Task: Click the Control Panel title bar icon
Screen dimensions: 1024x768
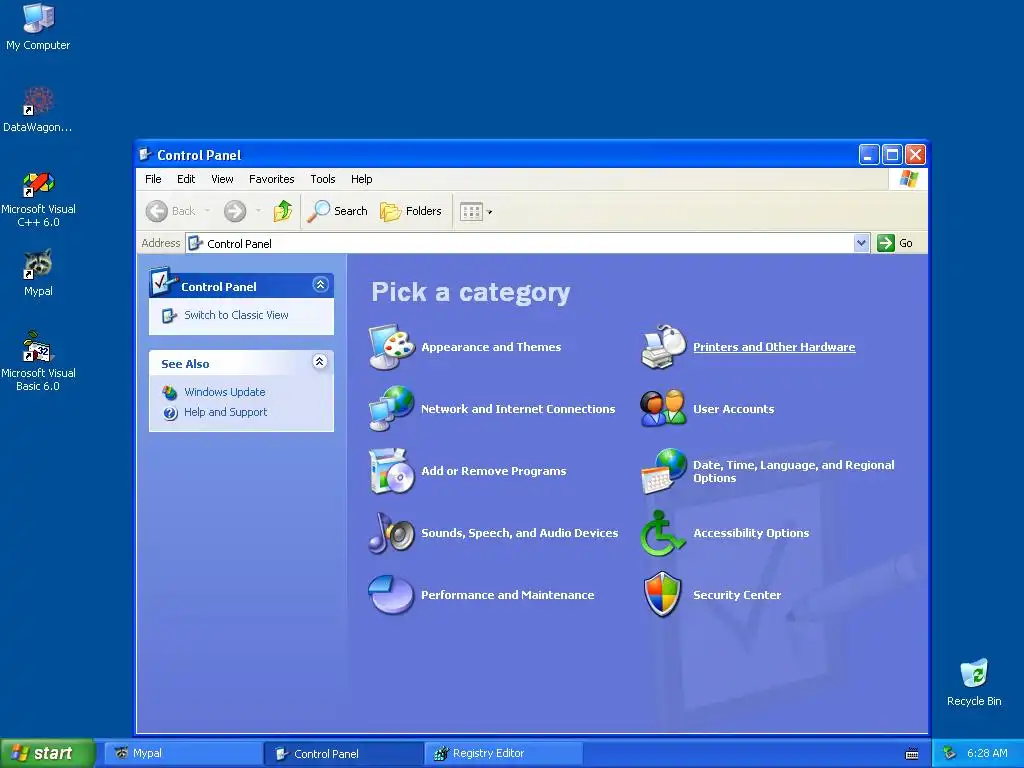Action: coord(146,155)
